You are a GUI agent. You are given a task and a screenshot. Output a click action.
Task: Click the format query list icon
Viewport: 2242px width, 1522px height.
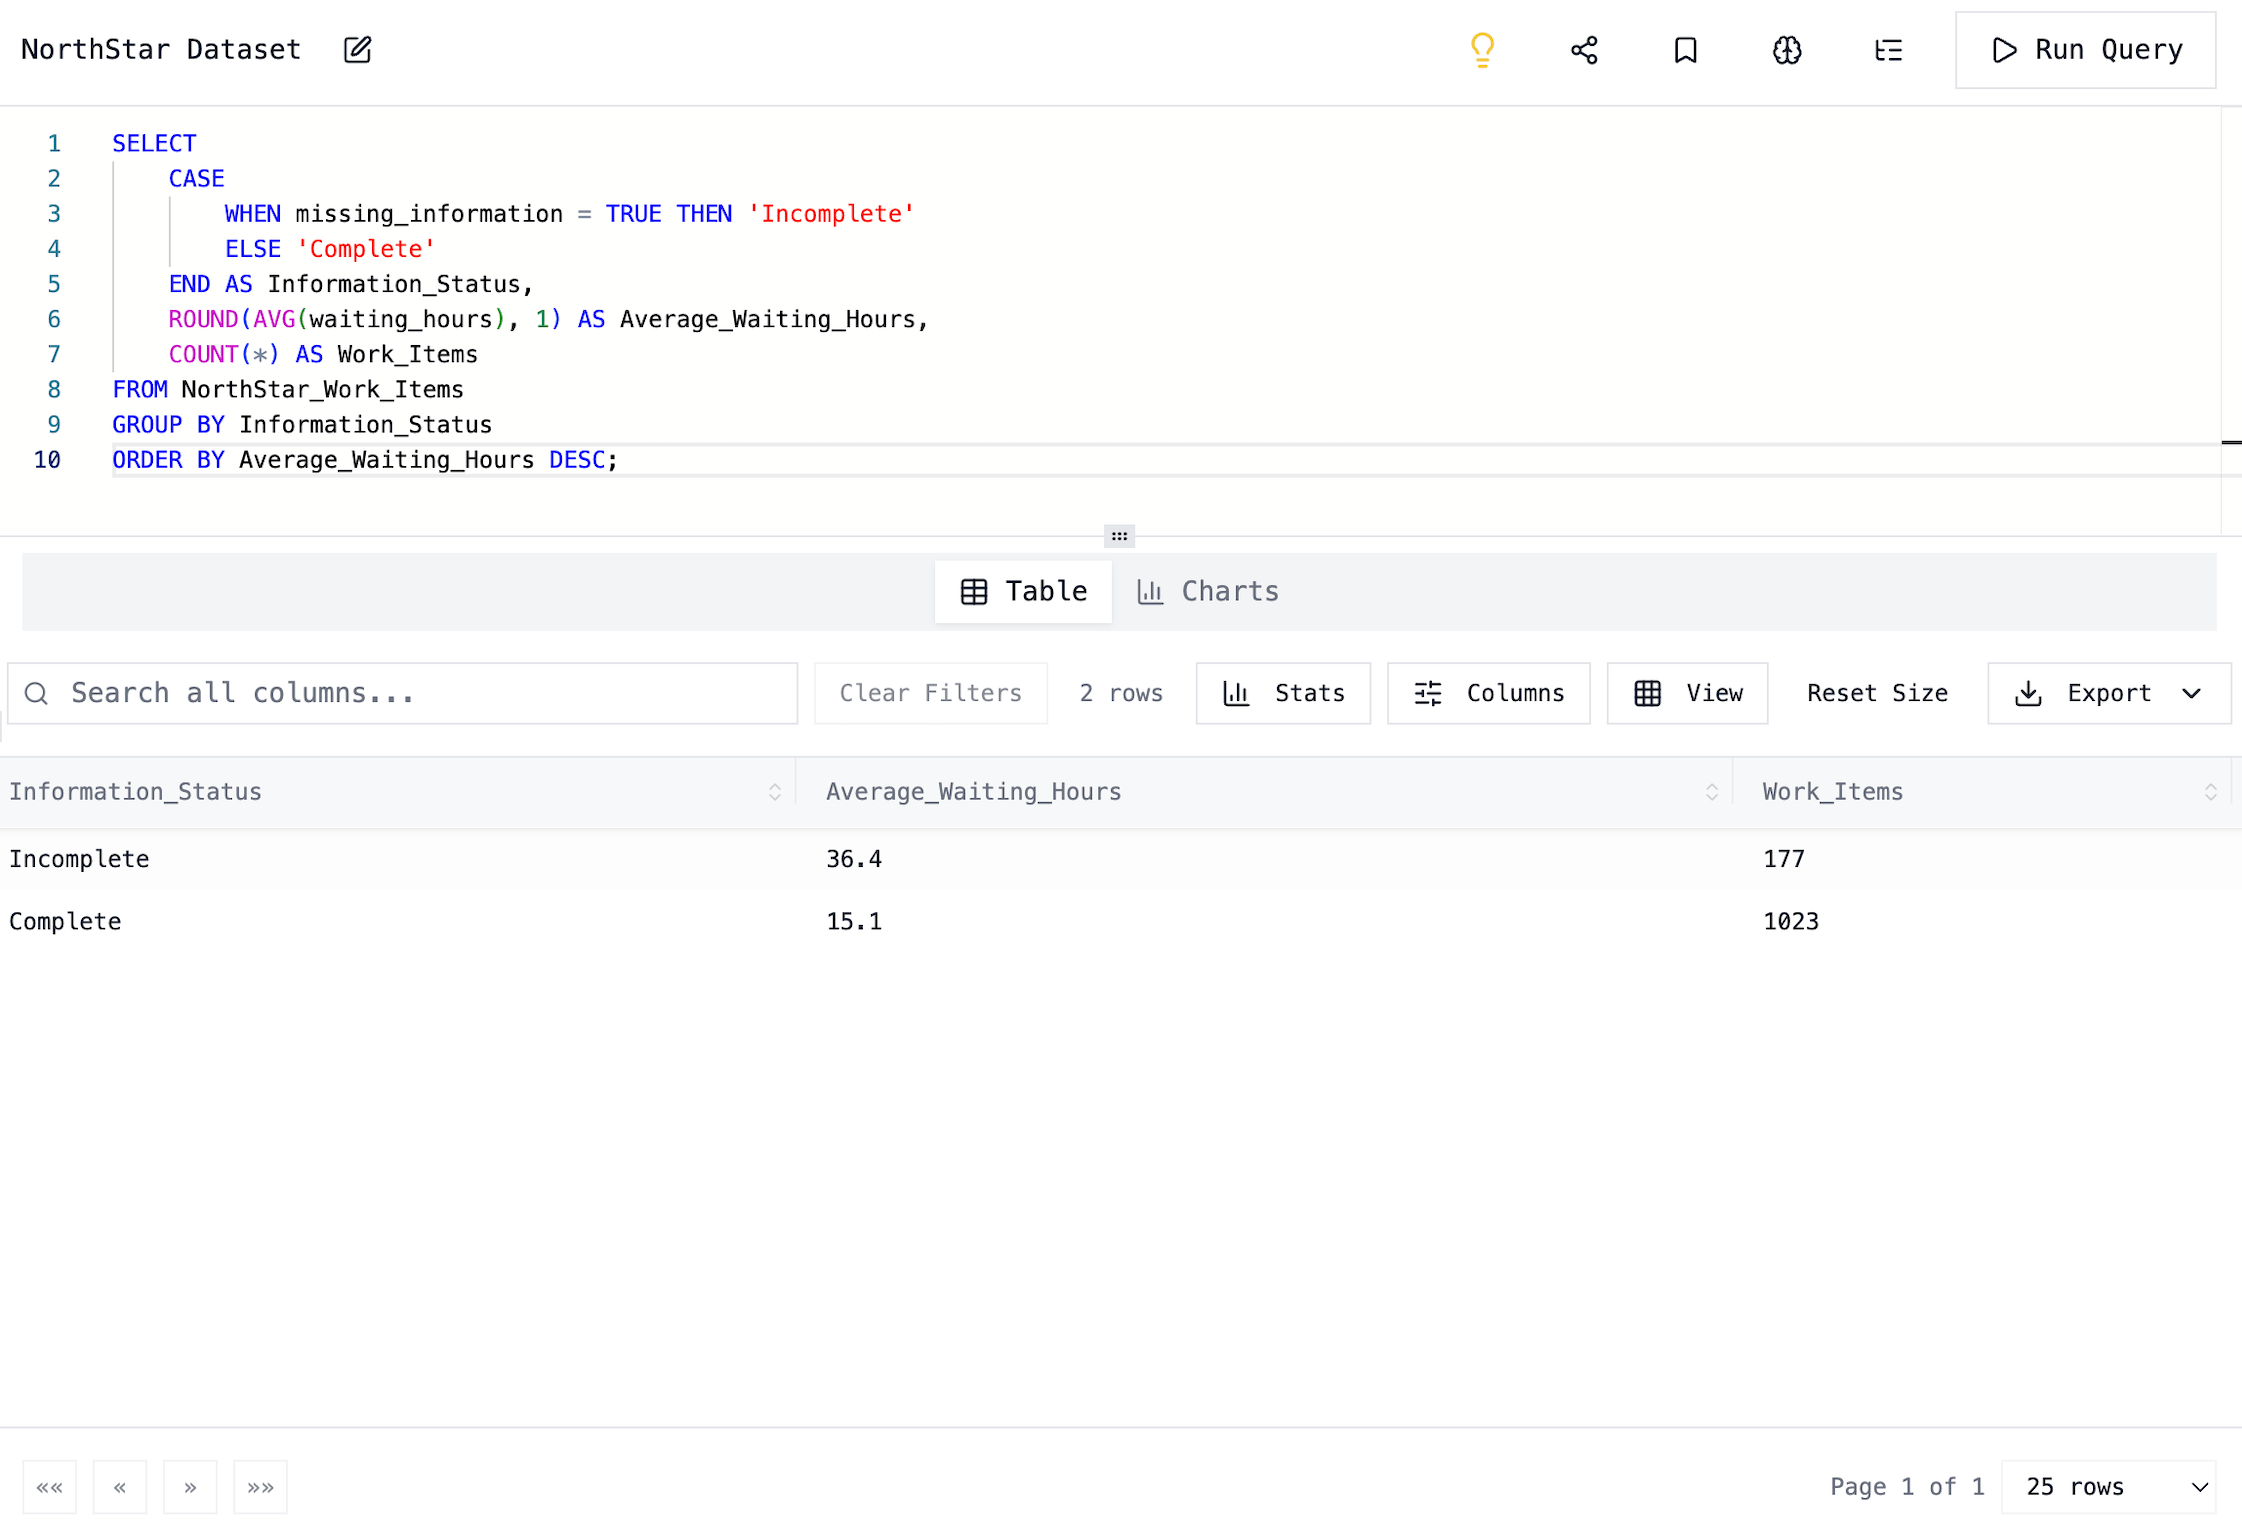coord(1888,50)
